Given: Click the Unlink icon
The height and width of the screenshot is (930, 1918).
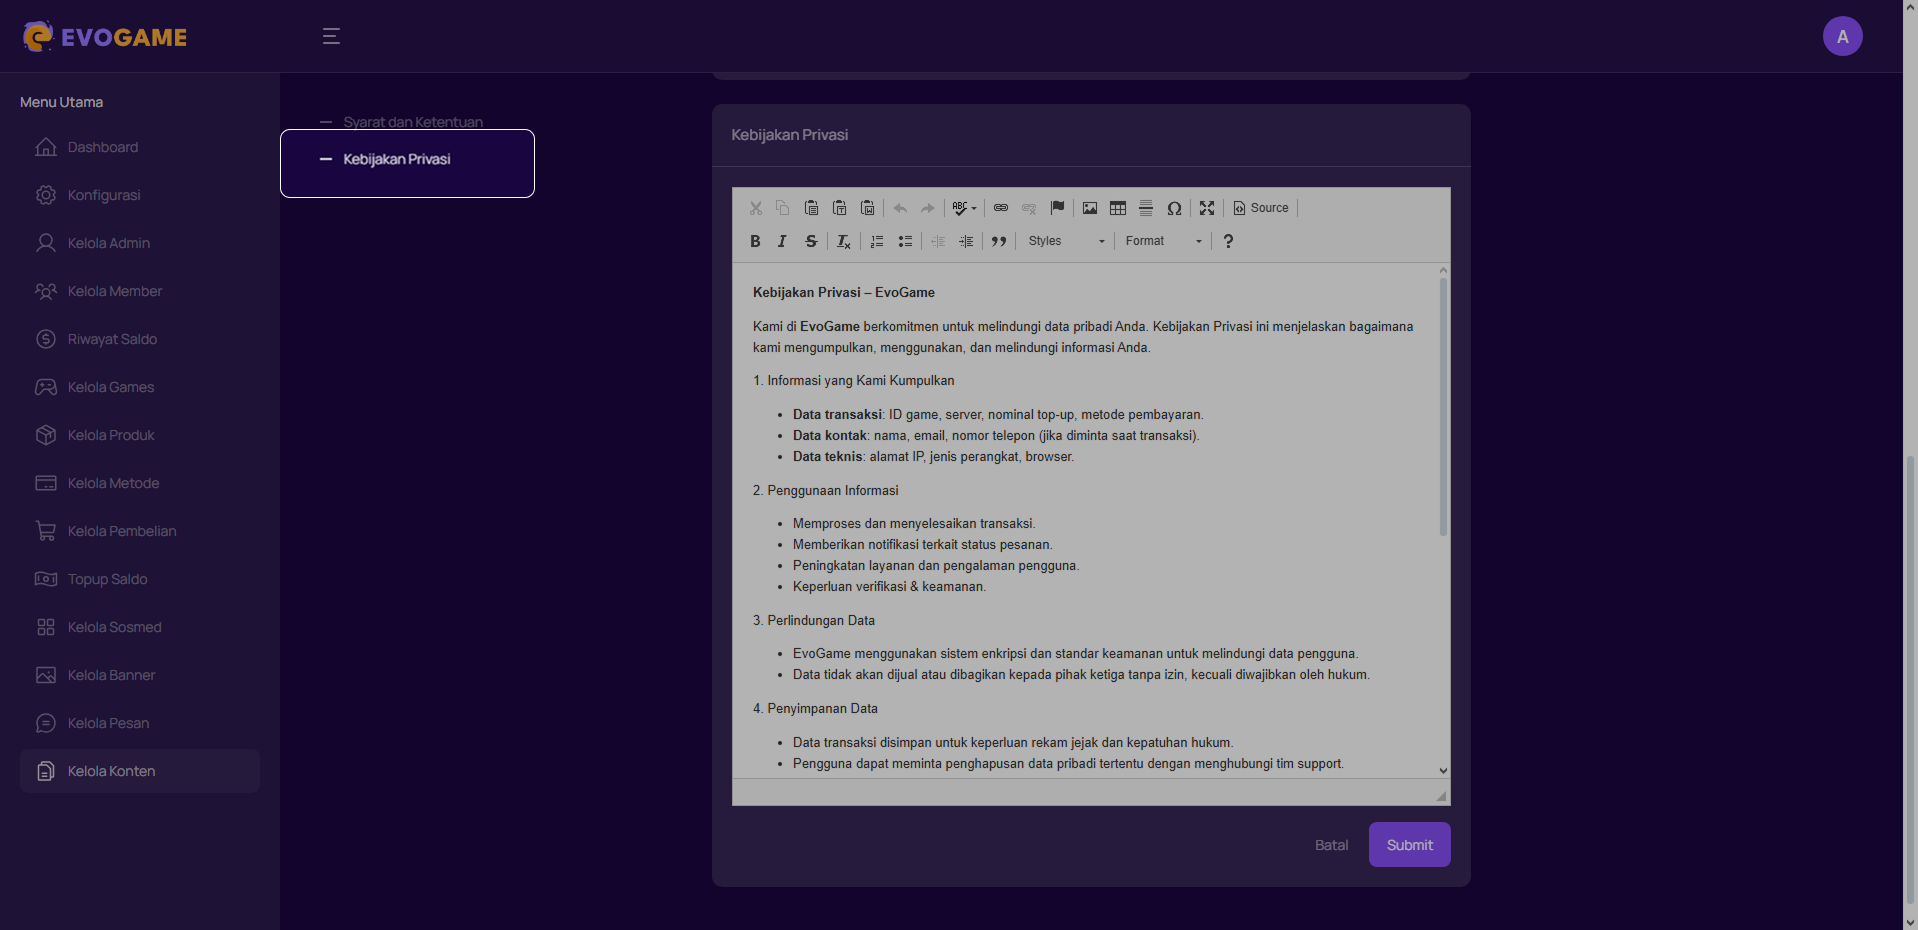Looking at the screenshot, I should [x=1029, y=208].
